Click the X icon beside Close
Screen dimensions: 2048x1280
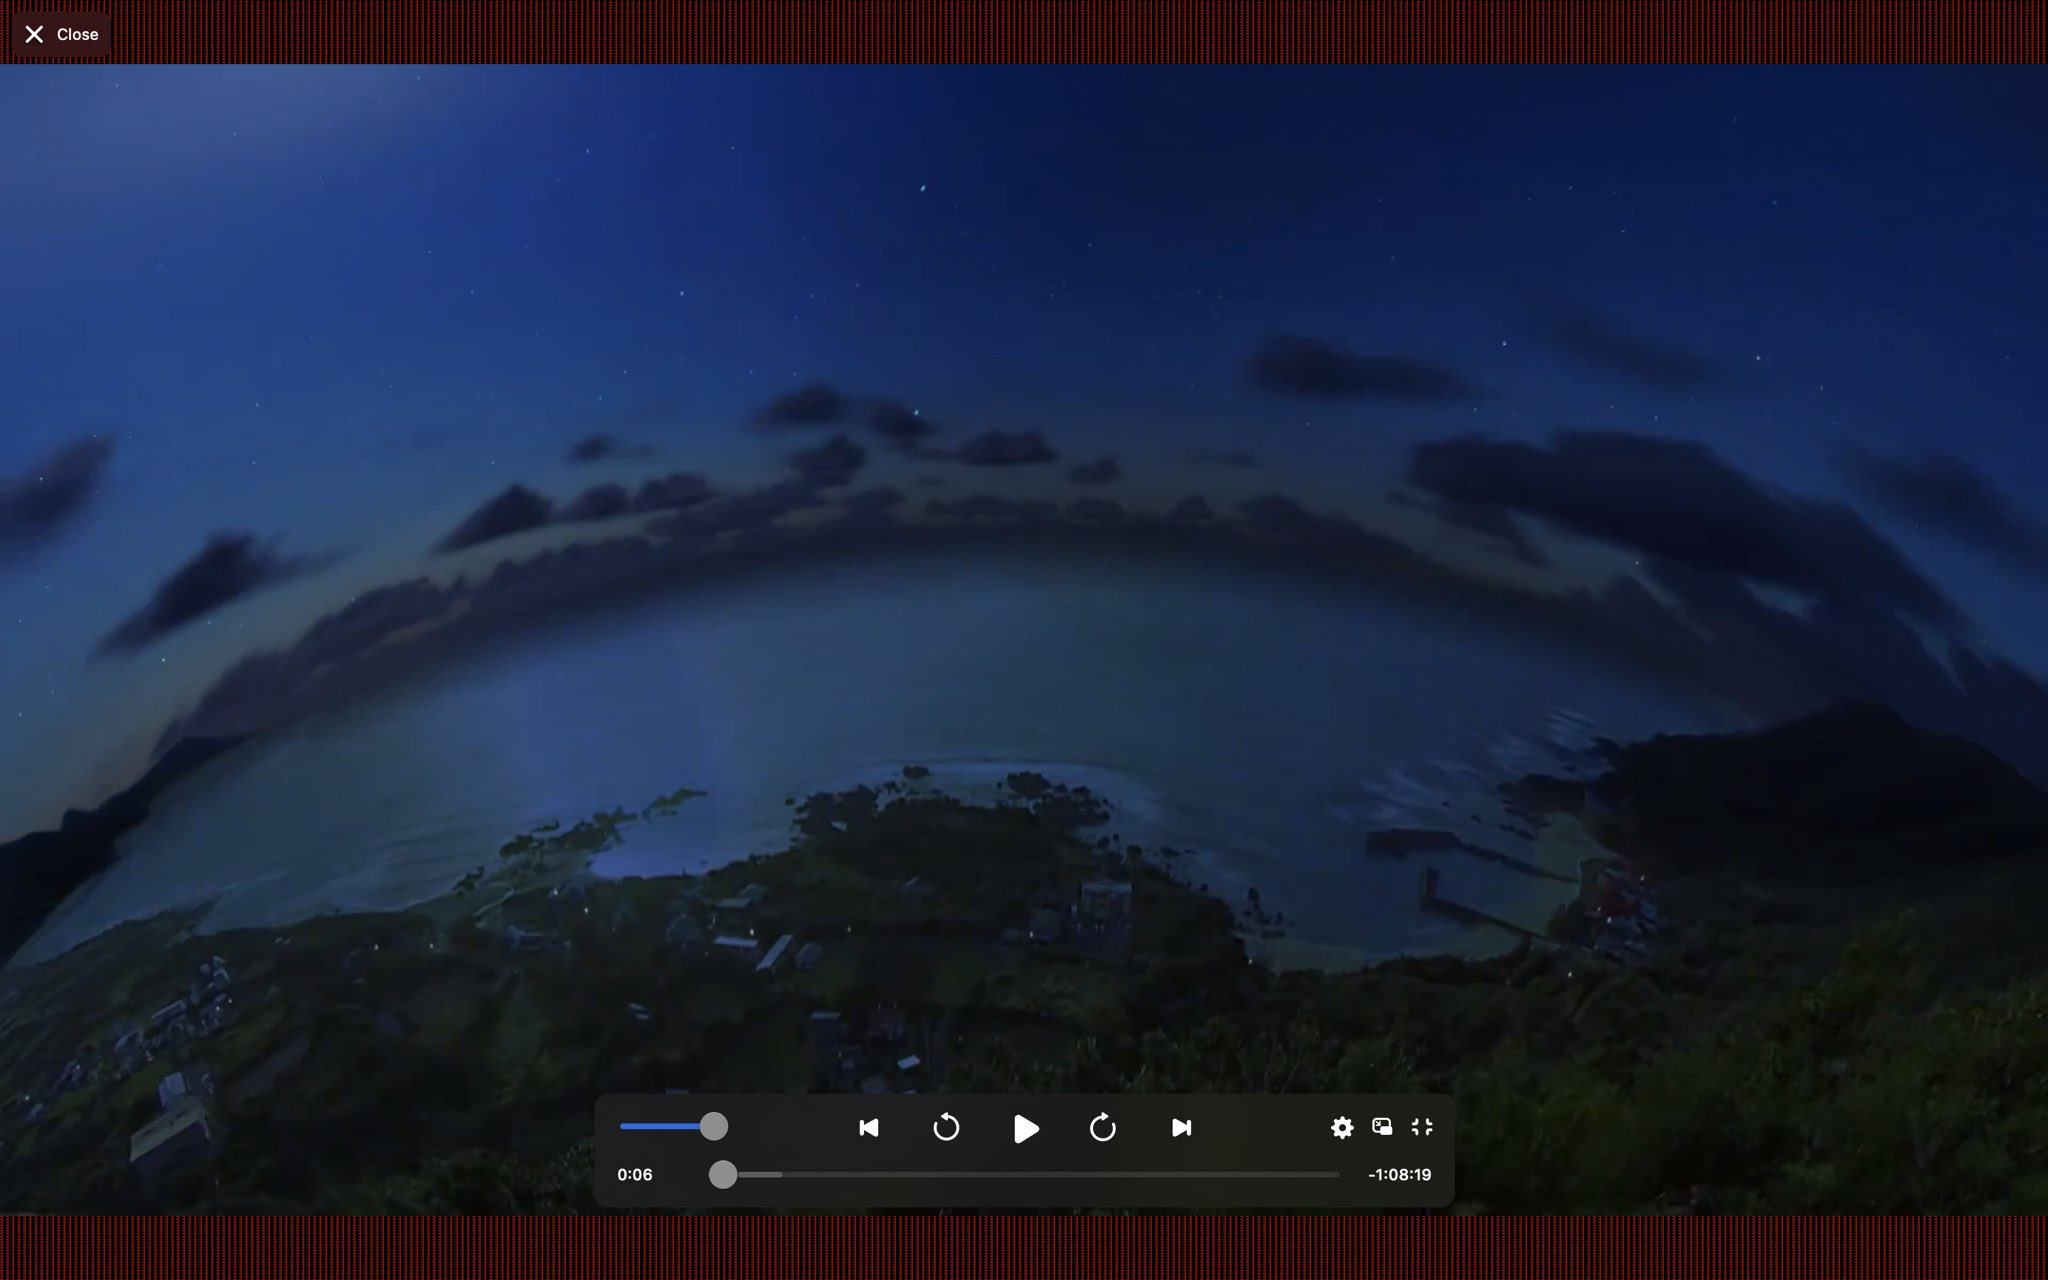[34, 35]
